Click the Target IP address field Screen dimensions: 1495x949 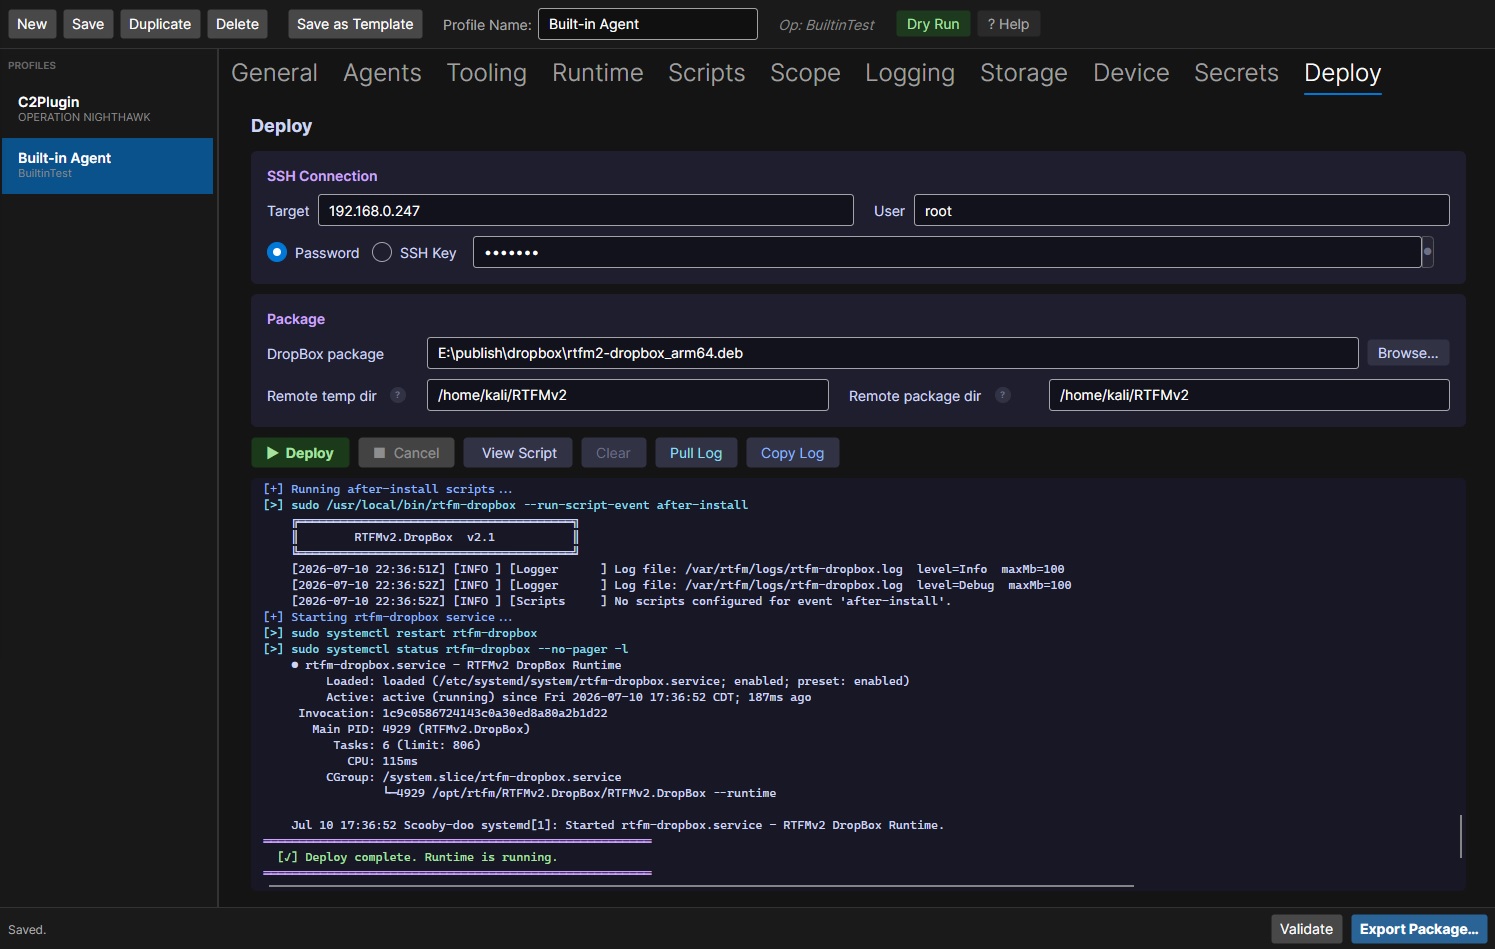pyautogui.click(x=586, y=210)
